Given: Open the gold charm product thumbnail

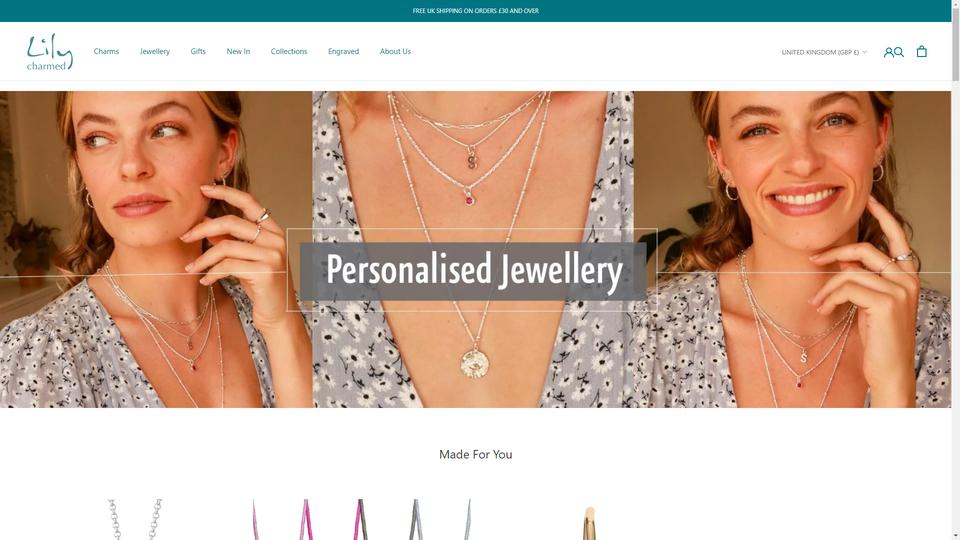Looking at the screenshot, I should (589, 522).
